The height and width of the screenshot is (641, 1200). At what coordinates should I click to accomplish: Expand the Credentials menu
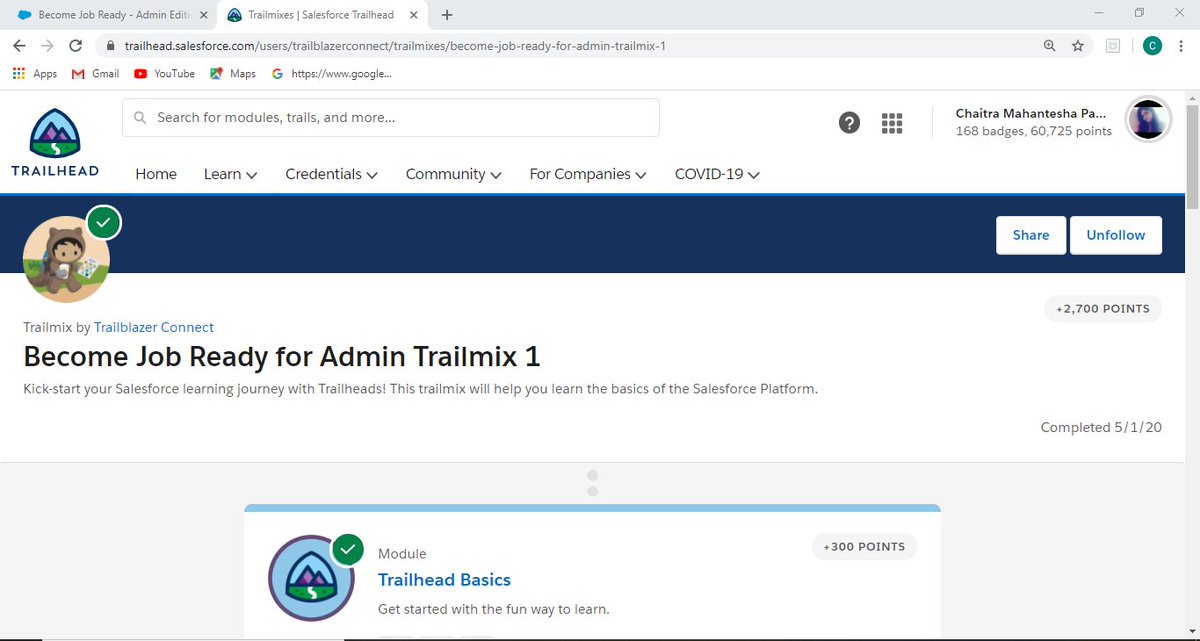(x=331, y=174)
